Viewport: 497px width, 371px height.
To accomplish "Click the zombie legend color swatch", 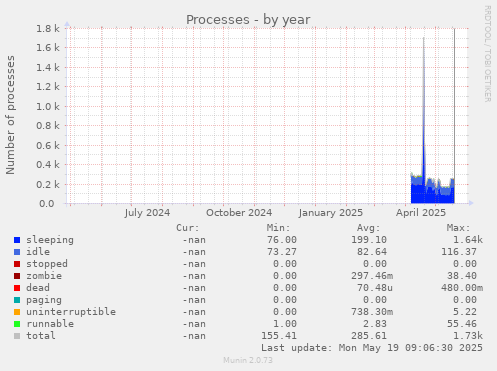I will [17, 276].
